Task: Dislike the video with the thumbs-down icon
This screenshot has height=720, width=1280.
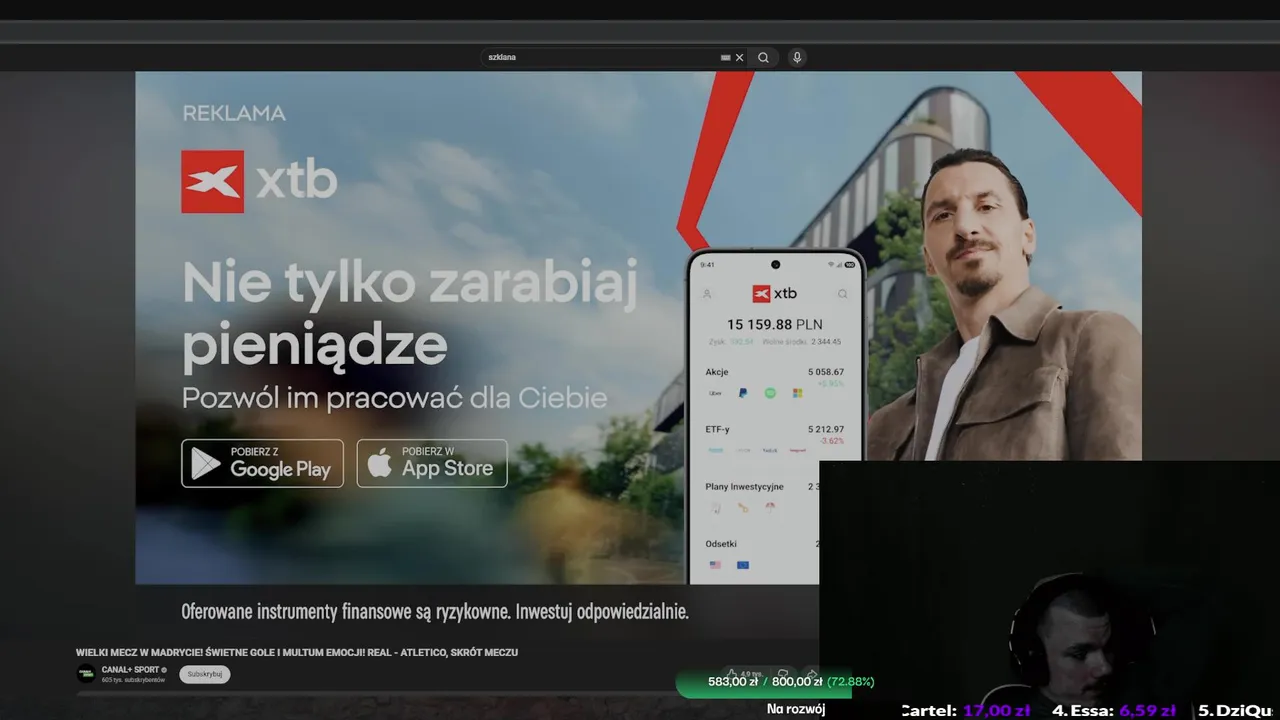Action: click(x=783, y=675)
